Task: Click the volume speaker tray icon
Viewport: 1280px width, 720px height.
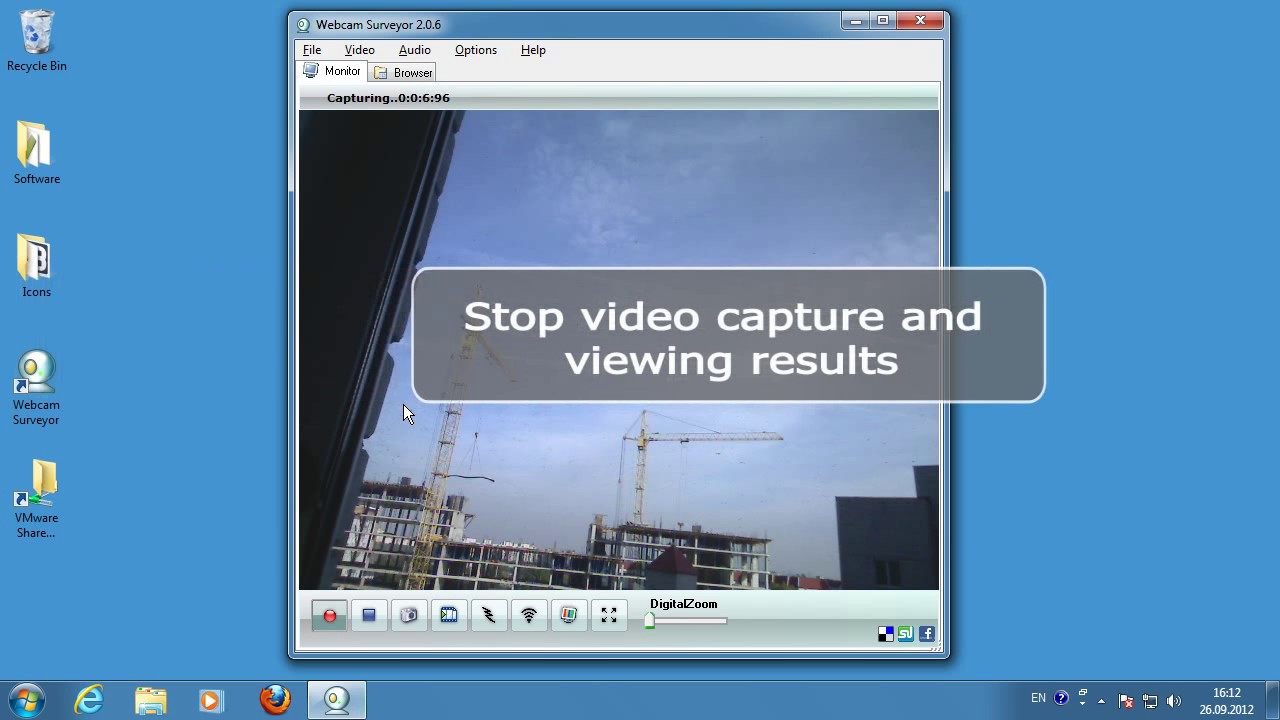Action: point(1173,700)
